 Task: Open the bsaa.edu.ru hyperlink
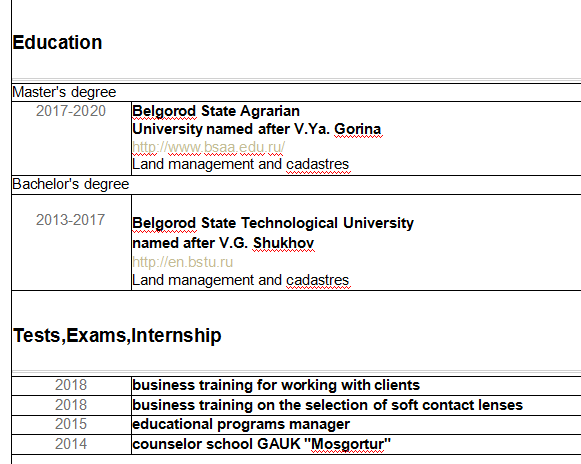209,147
